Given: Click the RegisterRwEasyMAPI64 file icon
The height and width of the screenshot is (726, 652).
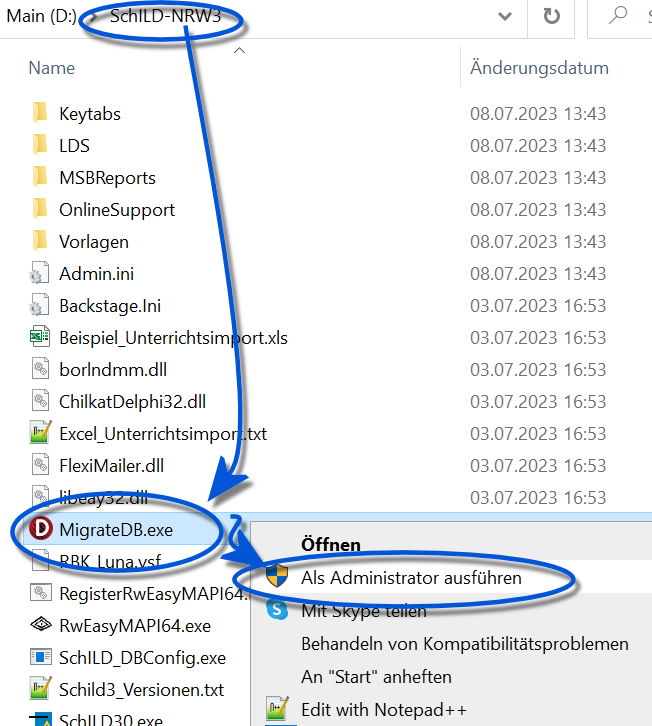Looking at the screenshot, I should pyautogui.click(x=40, y=592).
